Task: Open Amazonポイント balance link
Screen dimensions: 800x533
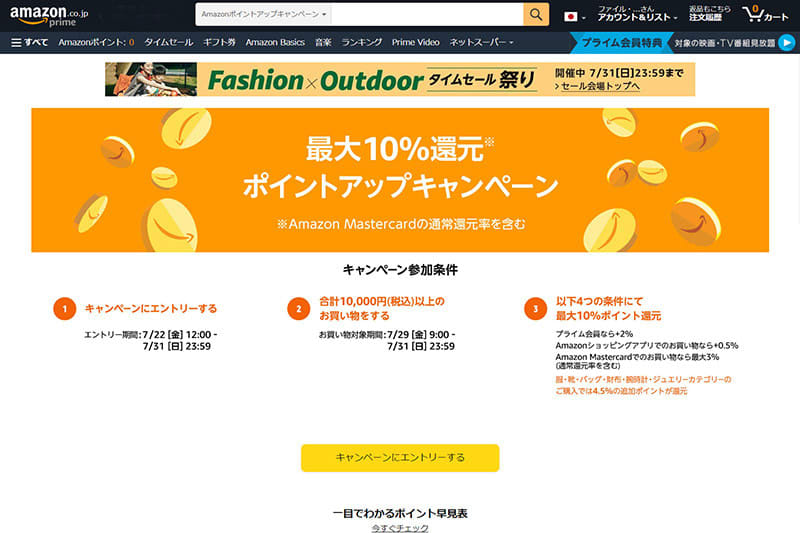Action: tap(96, 42)
